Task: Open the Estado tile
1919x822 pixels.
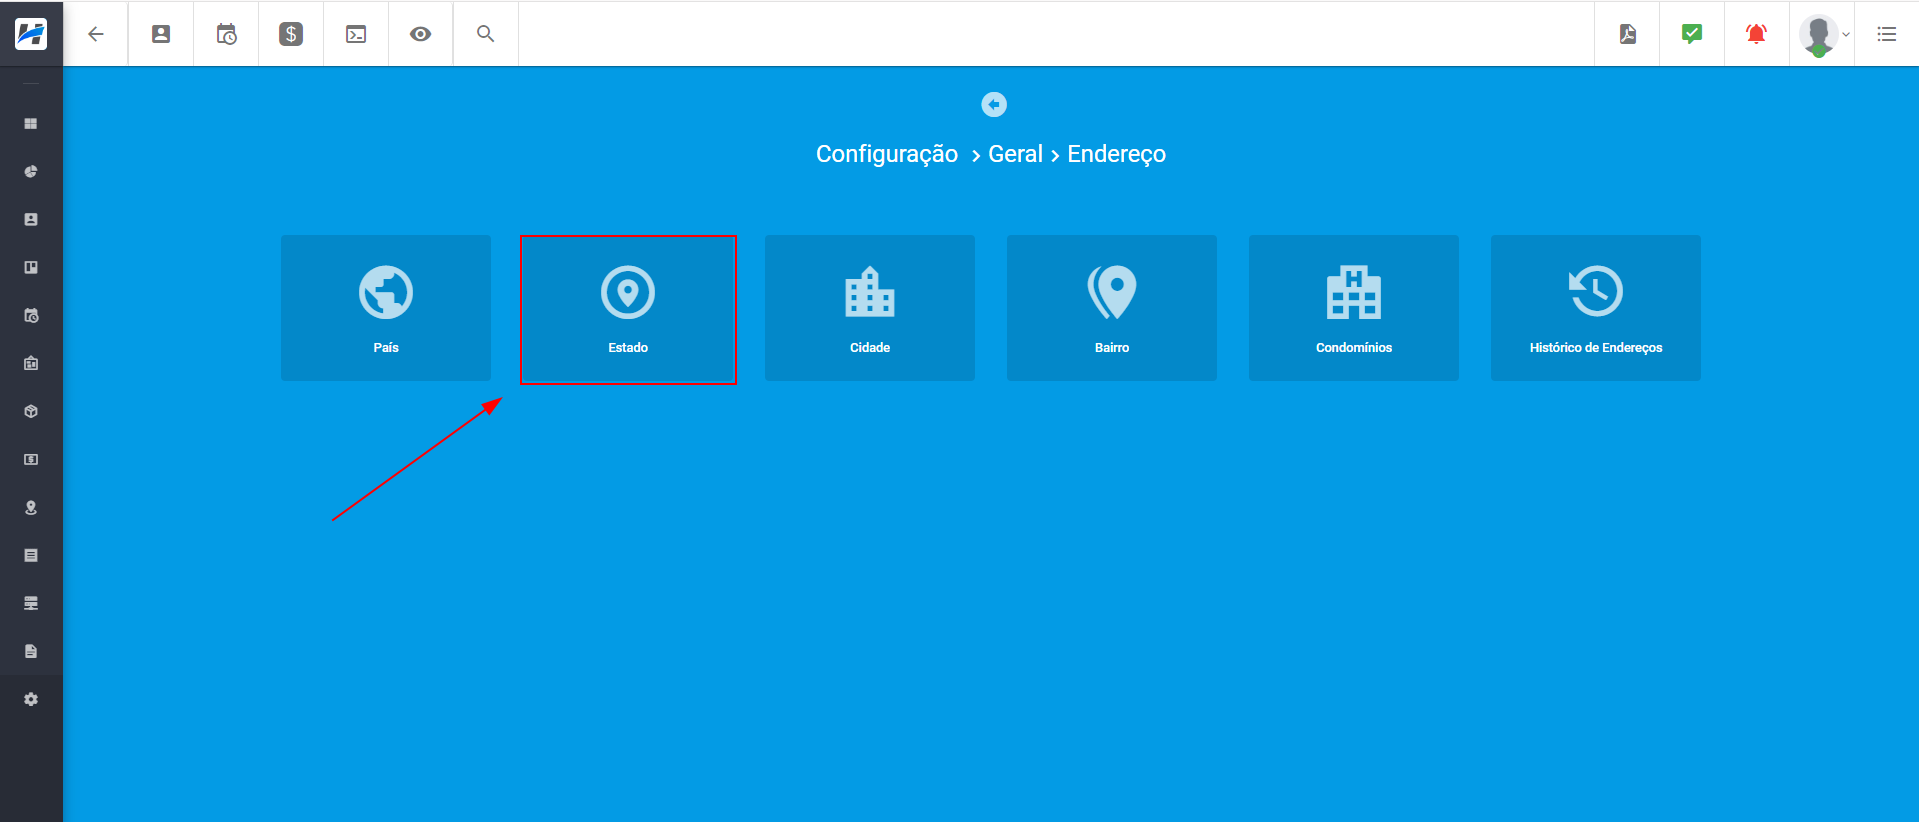Action: 628,309
